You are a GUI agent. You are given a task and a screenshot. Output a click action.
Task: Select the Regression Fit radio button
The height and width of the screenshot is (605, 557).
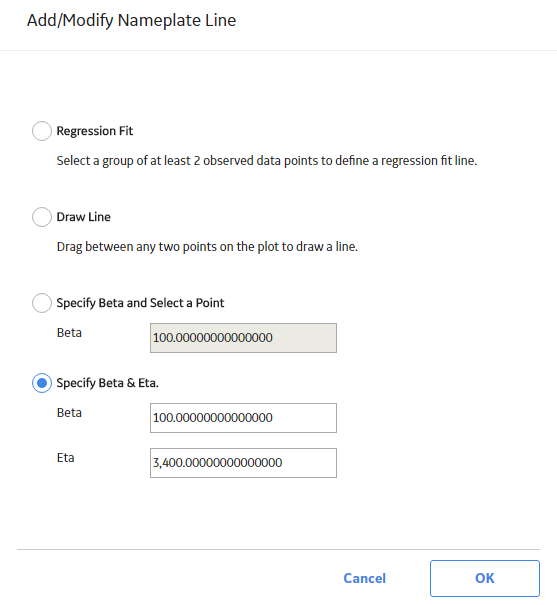pyautogui.click(x=42, y=131)
